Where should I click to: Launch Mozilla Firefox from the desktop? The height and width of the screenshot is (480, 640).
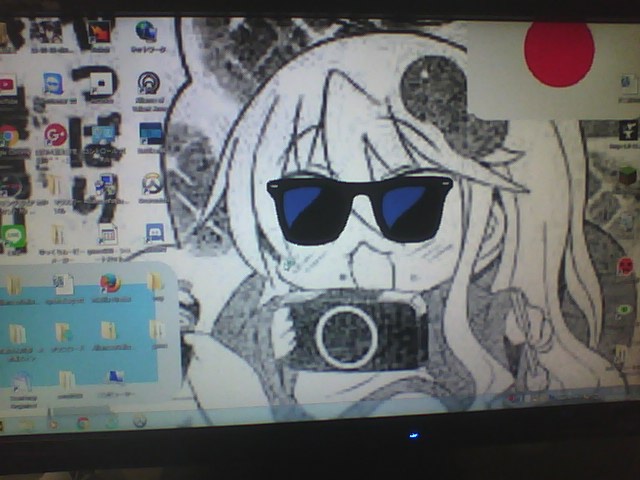coord(110,283)
